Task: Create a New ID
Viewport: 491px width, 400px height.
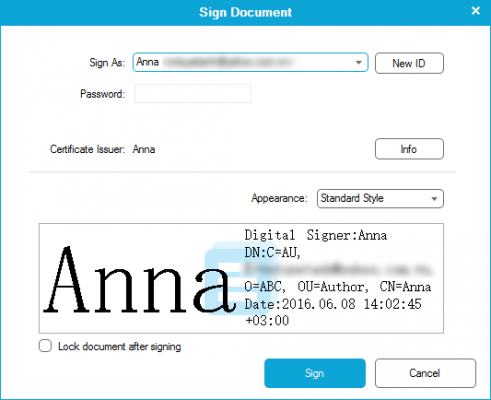Action: click(409, 63)
